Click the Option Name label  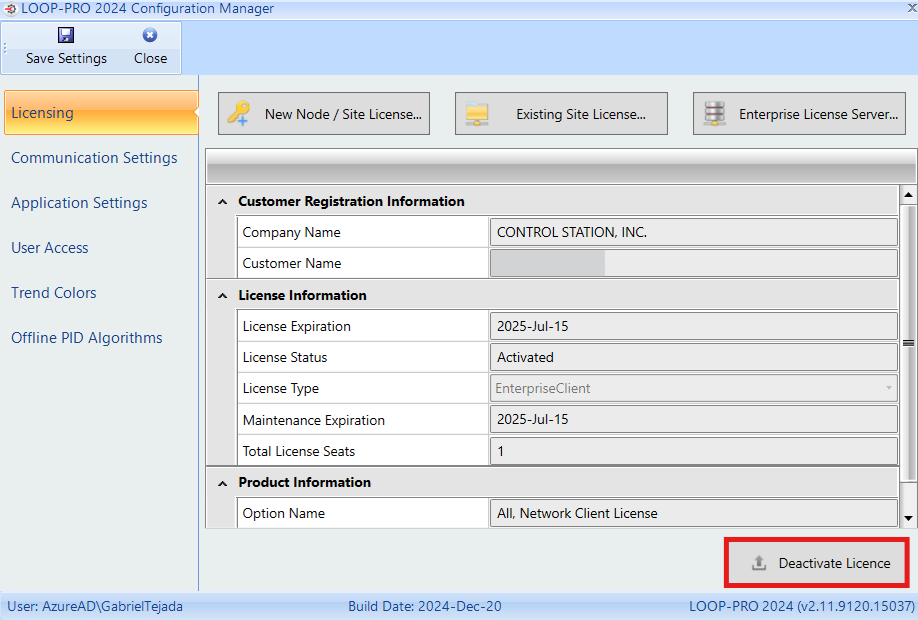pos(283,513)
